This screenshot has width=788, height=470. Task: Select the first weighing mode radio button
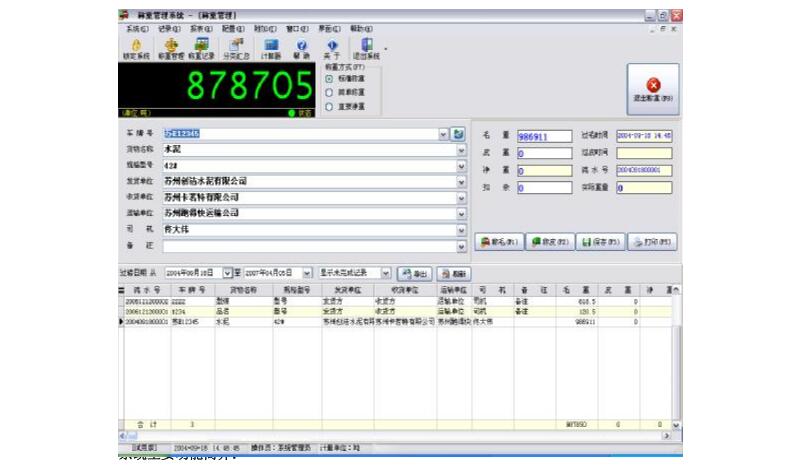pos(329,79)
